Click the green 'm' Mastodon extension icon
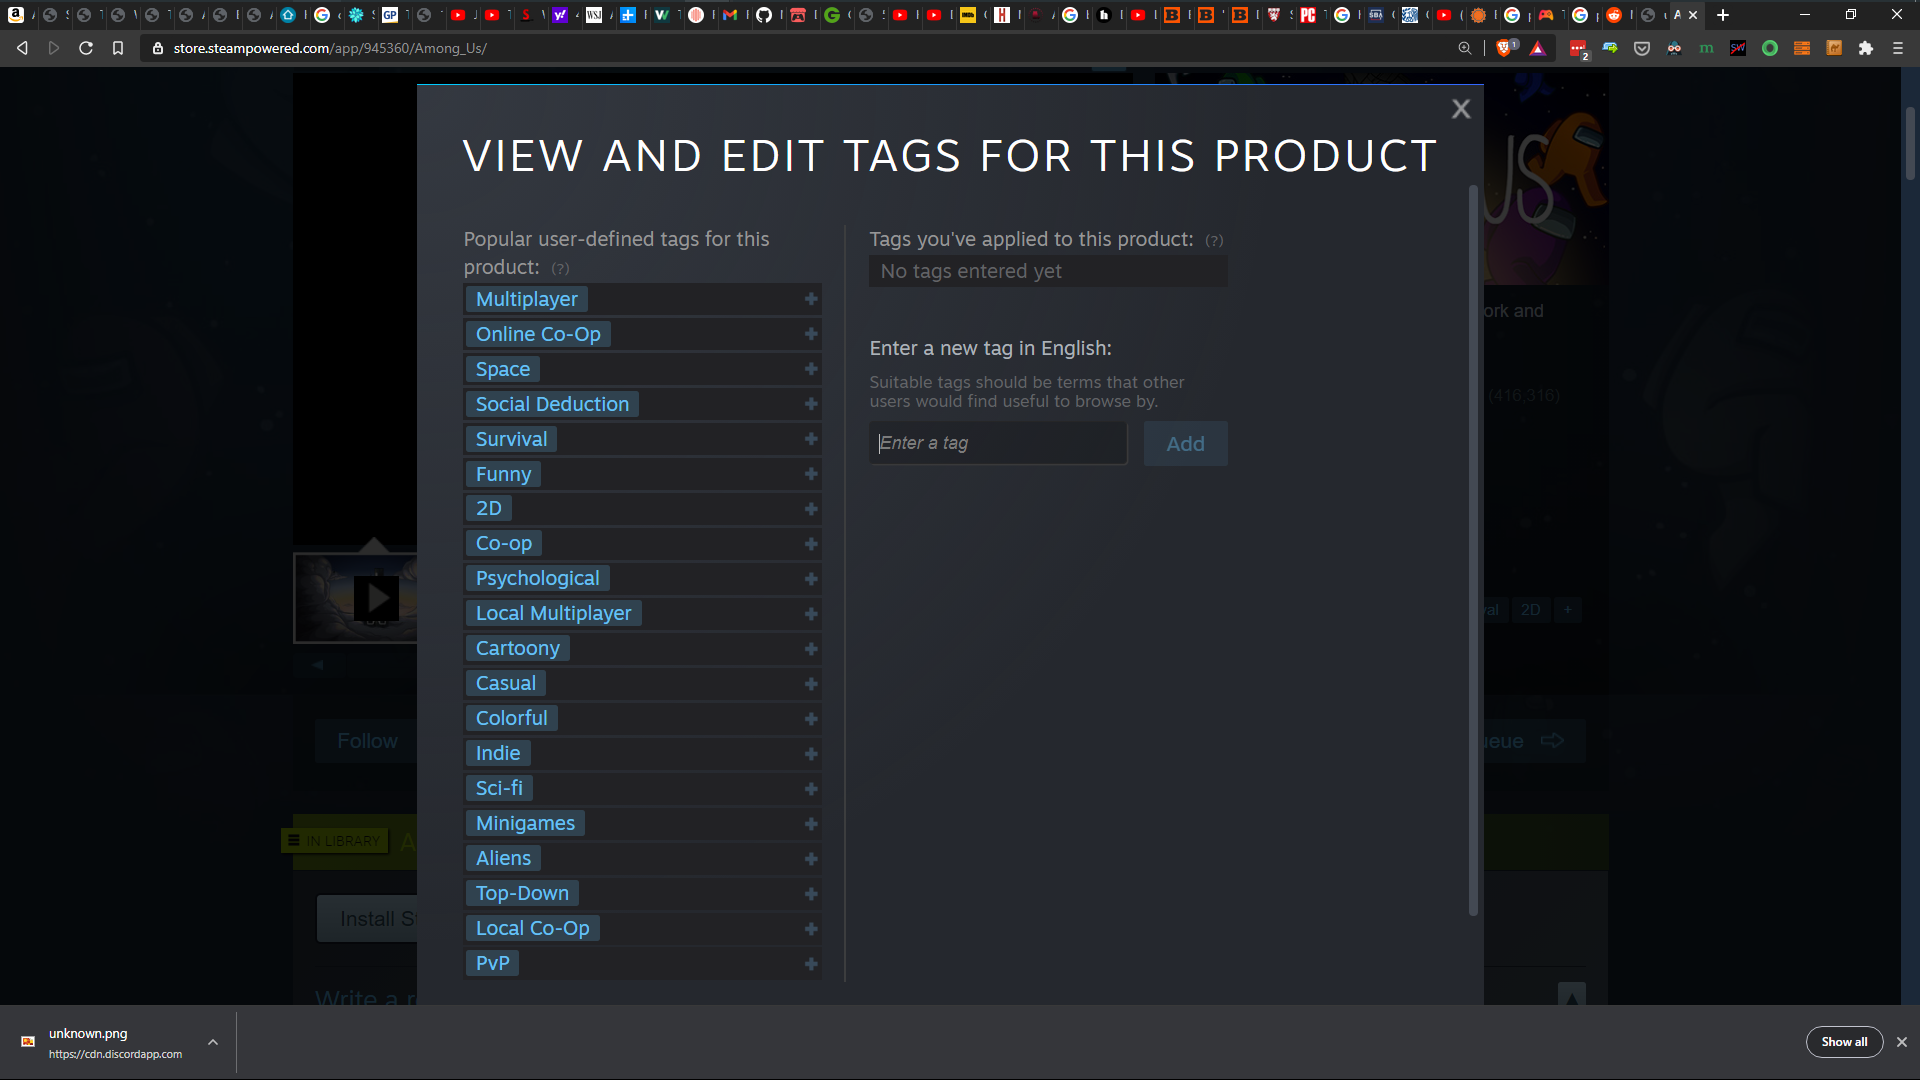 [1707, 48]
